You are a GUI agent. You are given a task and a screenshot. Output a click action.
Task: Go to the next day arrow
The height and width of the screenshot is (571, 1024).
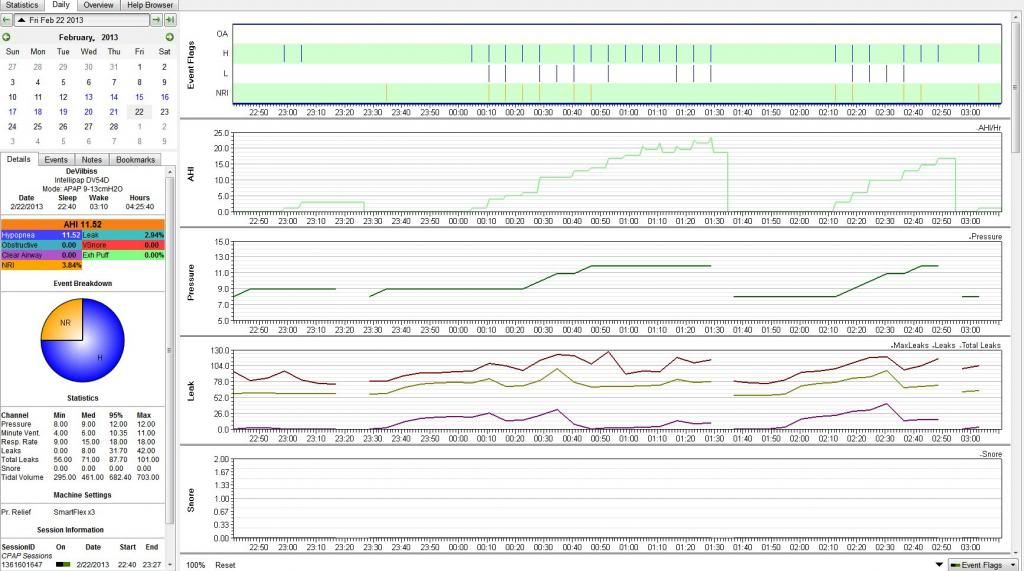tap(157, 20)
